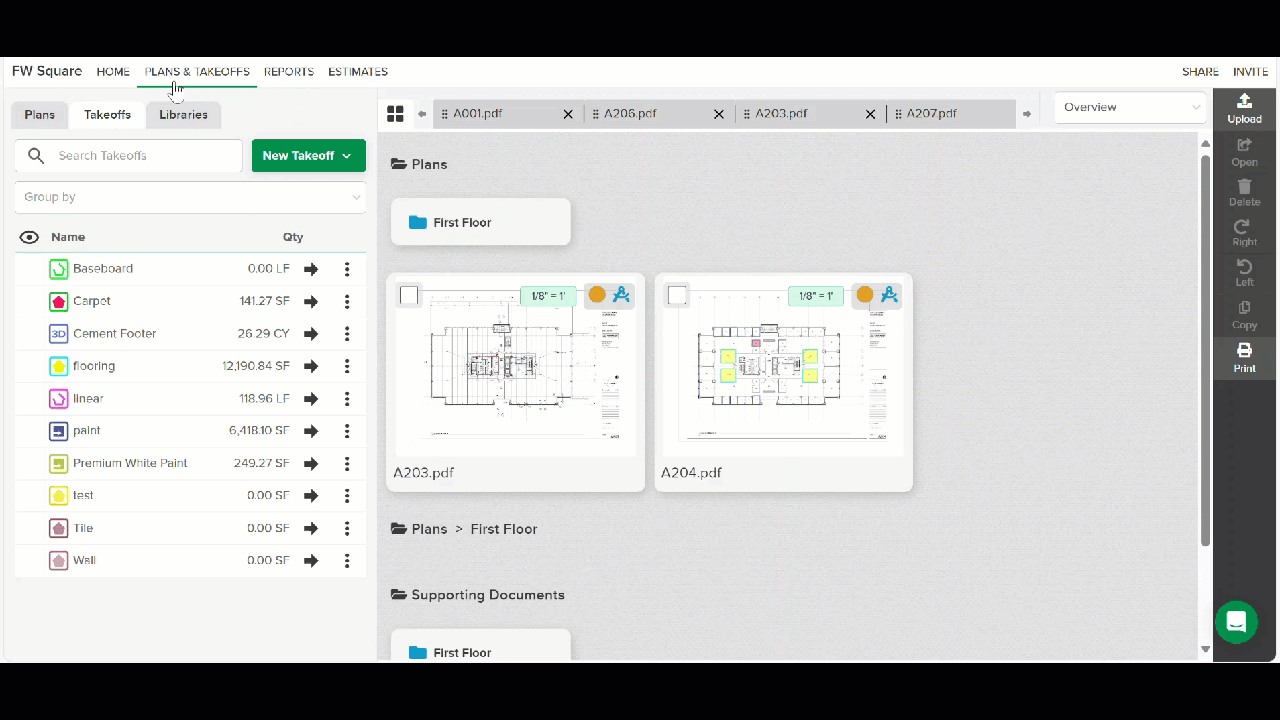Click the search magnifier icon
Viewport: 1280px width, 720px height.
pyautogui.click(x=36, y=156)
